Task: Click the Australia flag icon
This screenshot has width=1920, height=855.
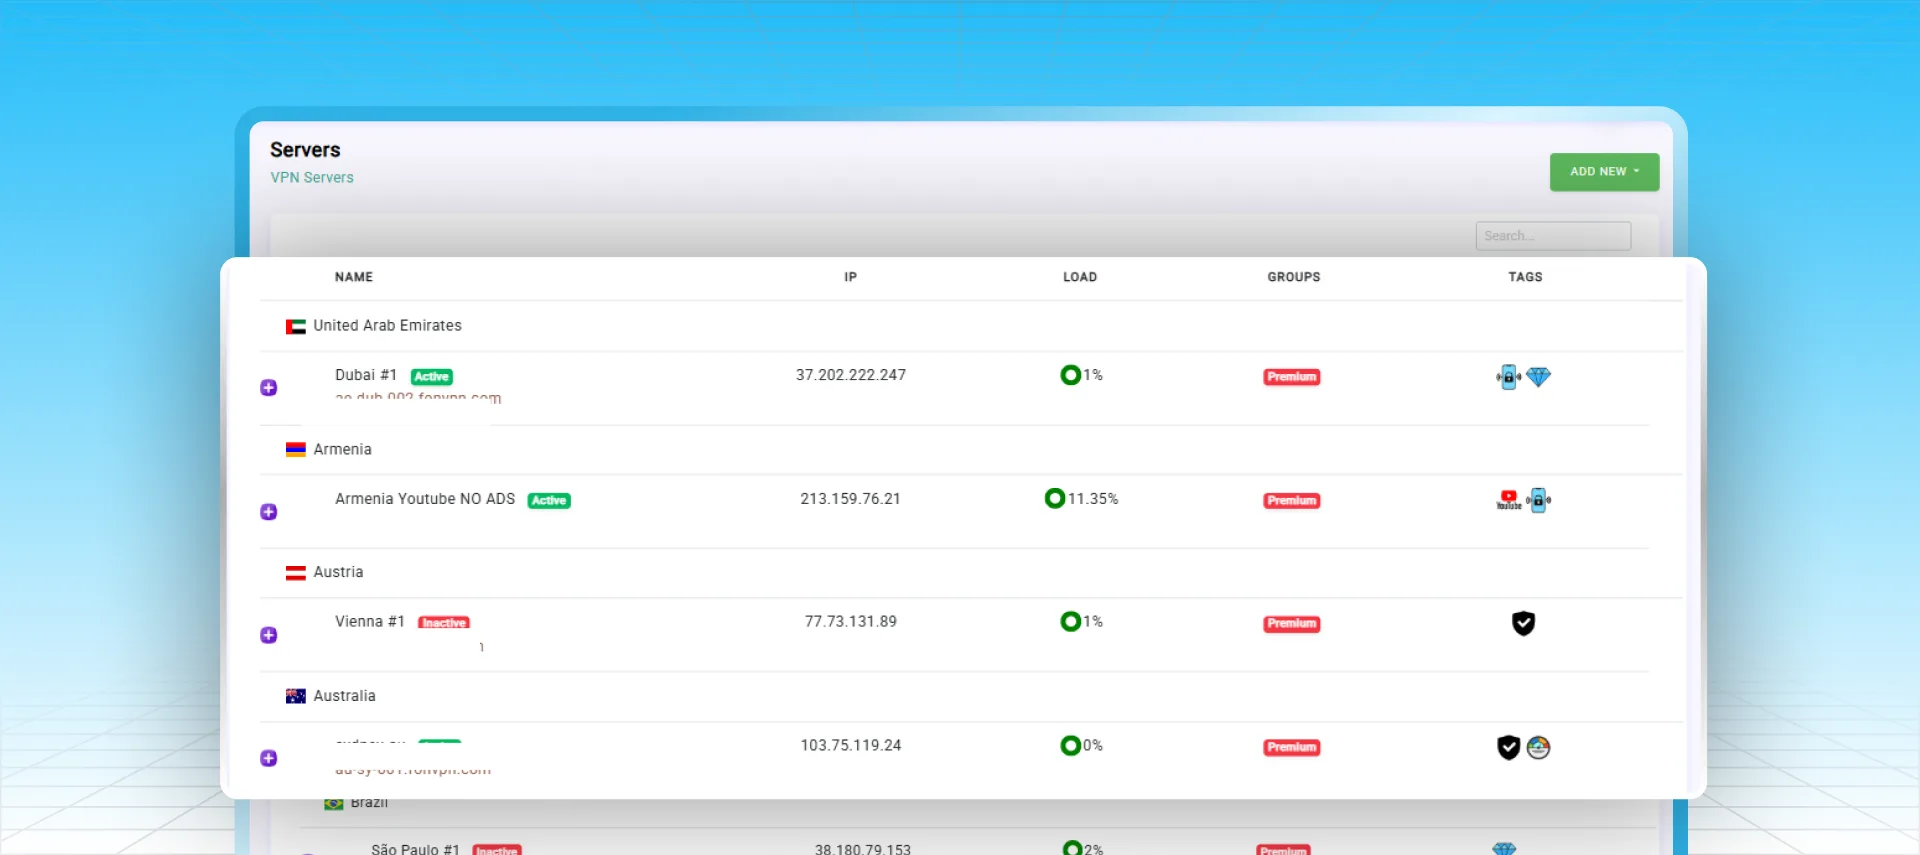Action: 295,696
